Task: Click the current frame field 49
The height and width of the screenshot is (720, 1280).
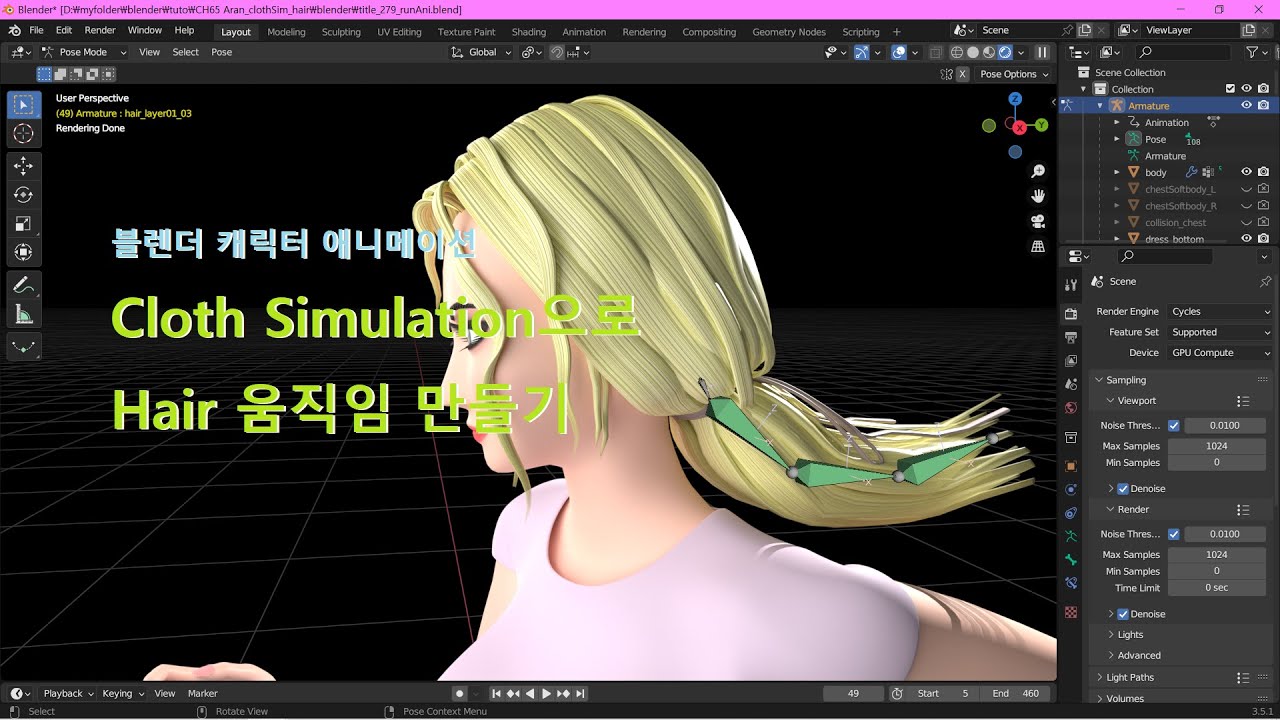Action: [x=853, y=693]
